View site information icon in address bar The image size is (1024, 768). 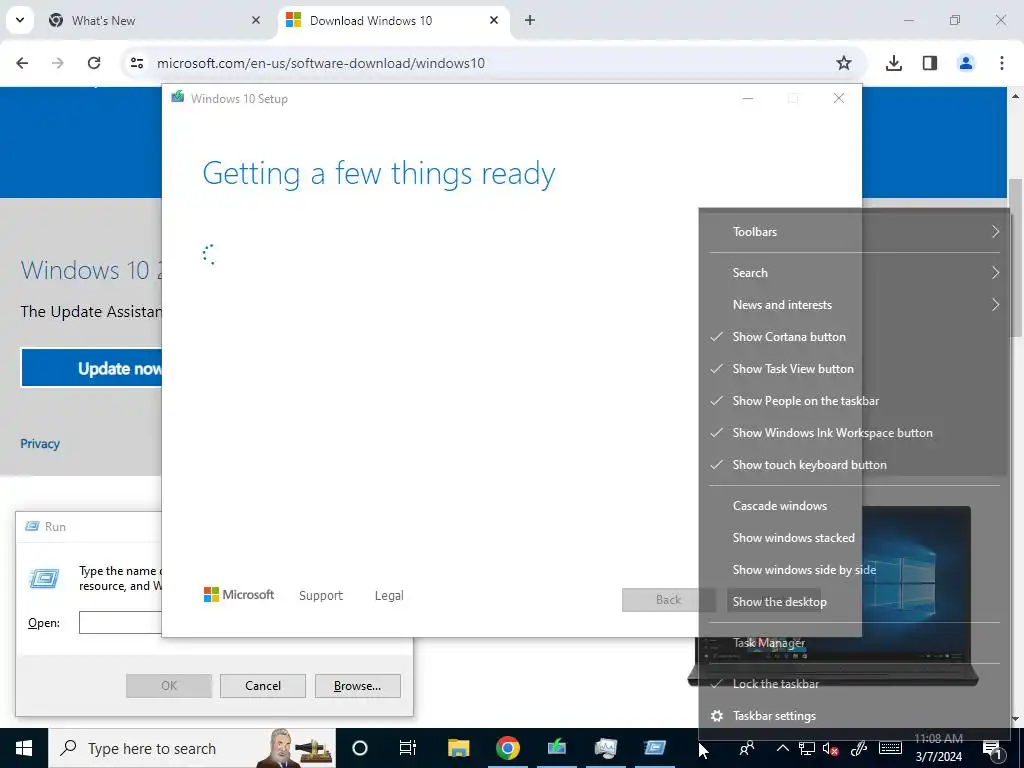click(136, 63)
